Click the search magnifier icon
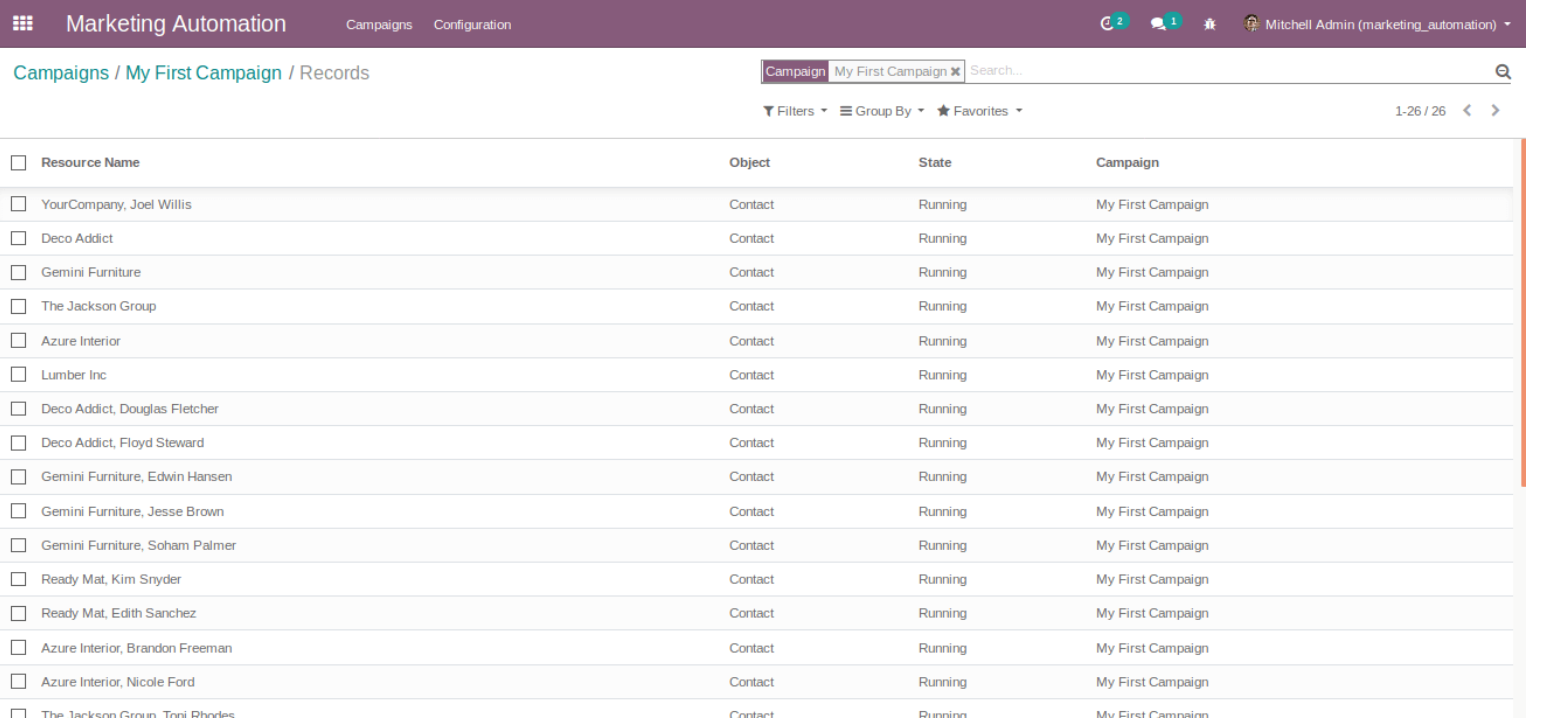Viewport: 1544px width, 720px height. (1501, 72)
